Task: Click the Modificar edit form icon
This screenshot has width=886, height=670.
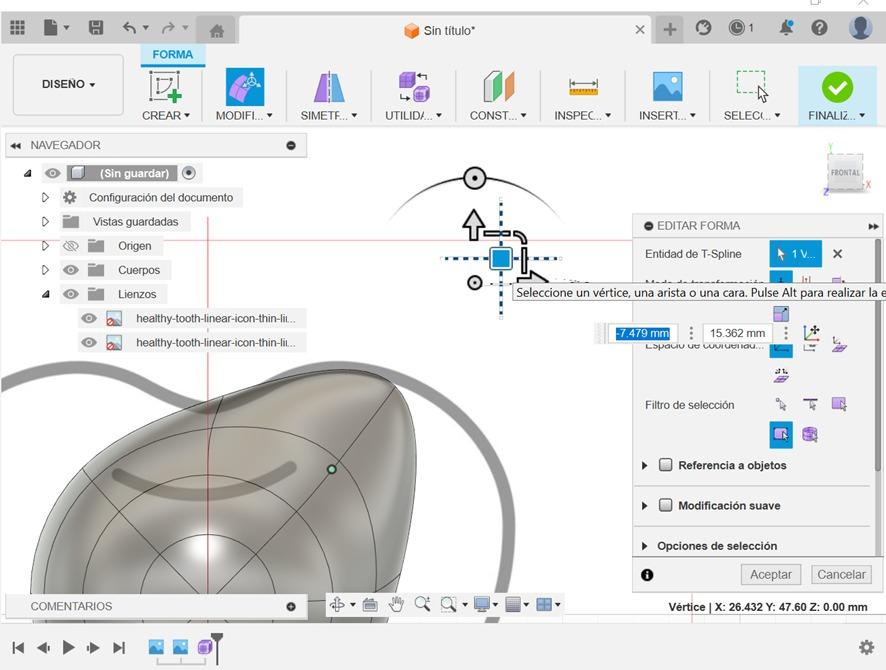Action: coord(244,87)
